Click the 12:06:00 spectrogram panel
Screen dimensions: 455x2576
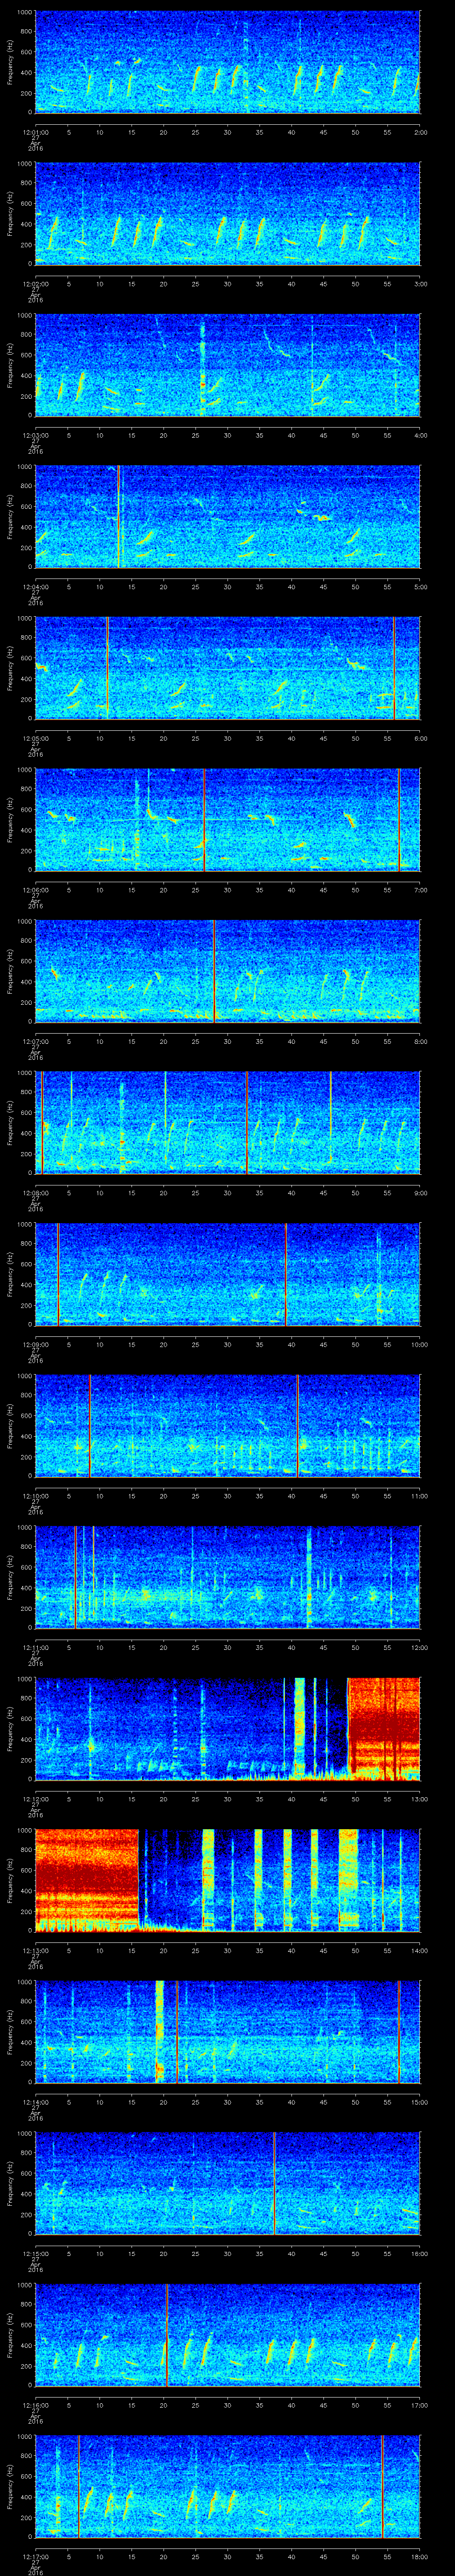point(228,820)
